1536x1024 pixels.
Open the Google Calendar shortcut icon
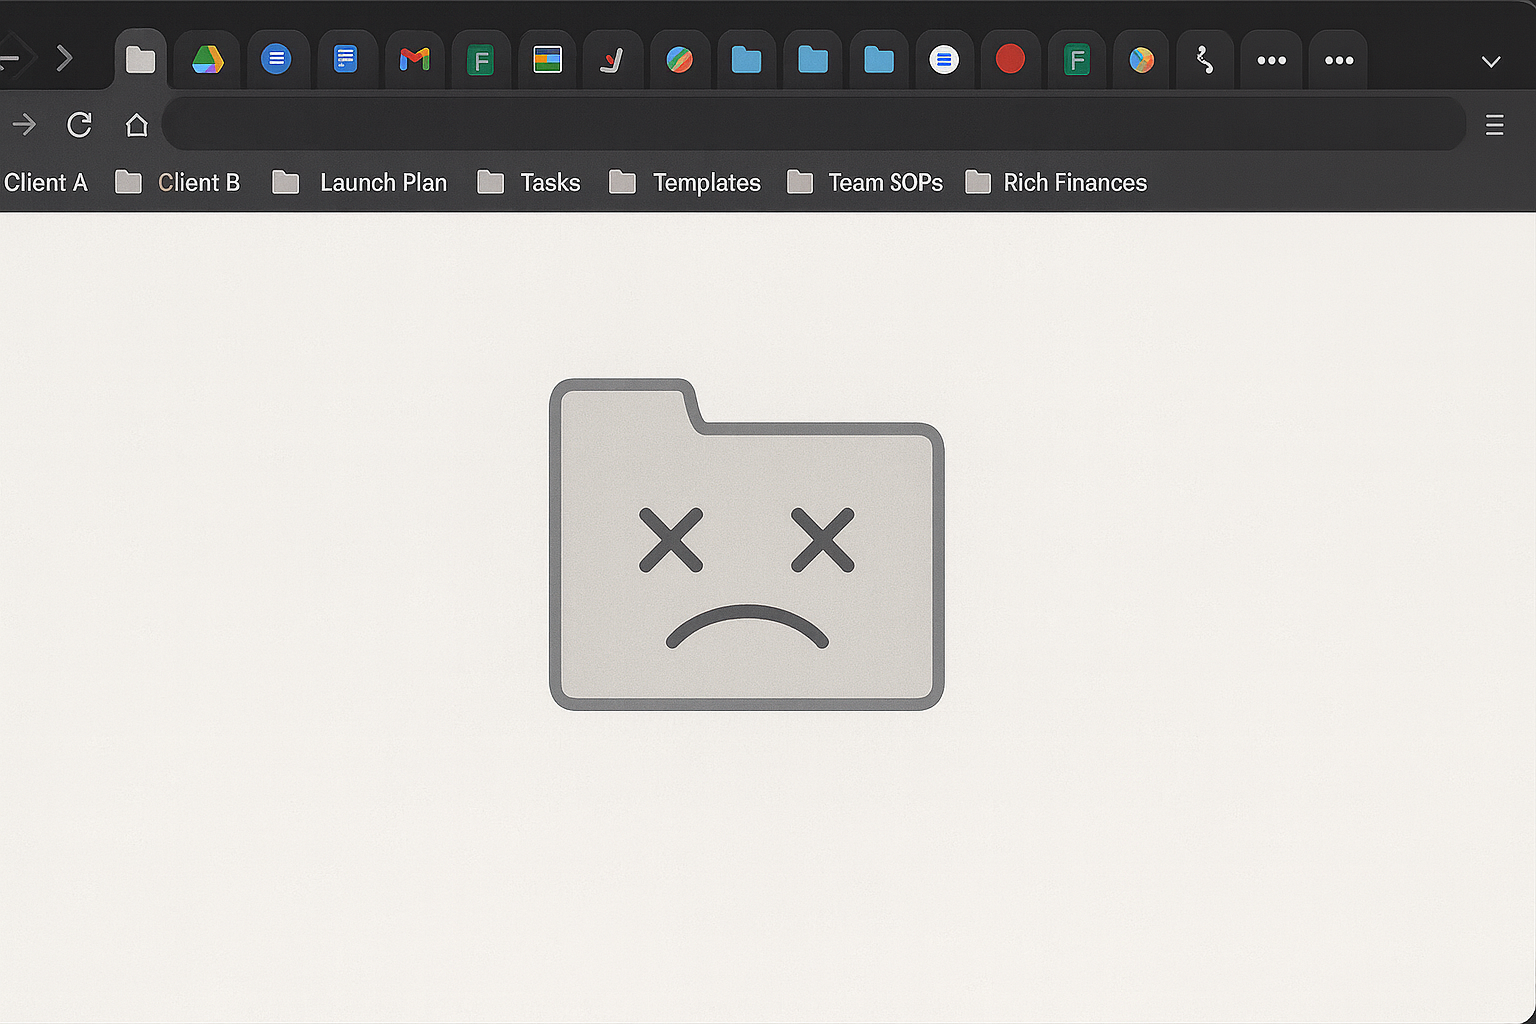pos(547,59)
